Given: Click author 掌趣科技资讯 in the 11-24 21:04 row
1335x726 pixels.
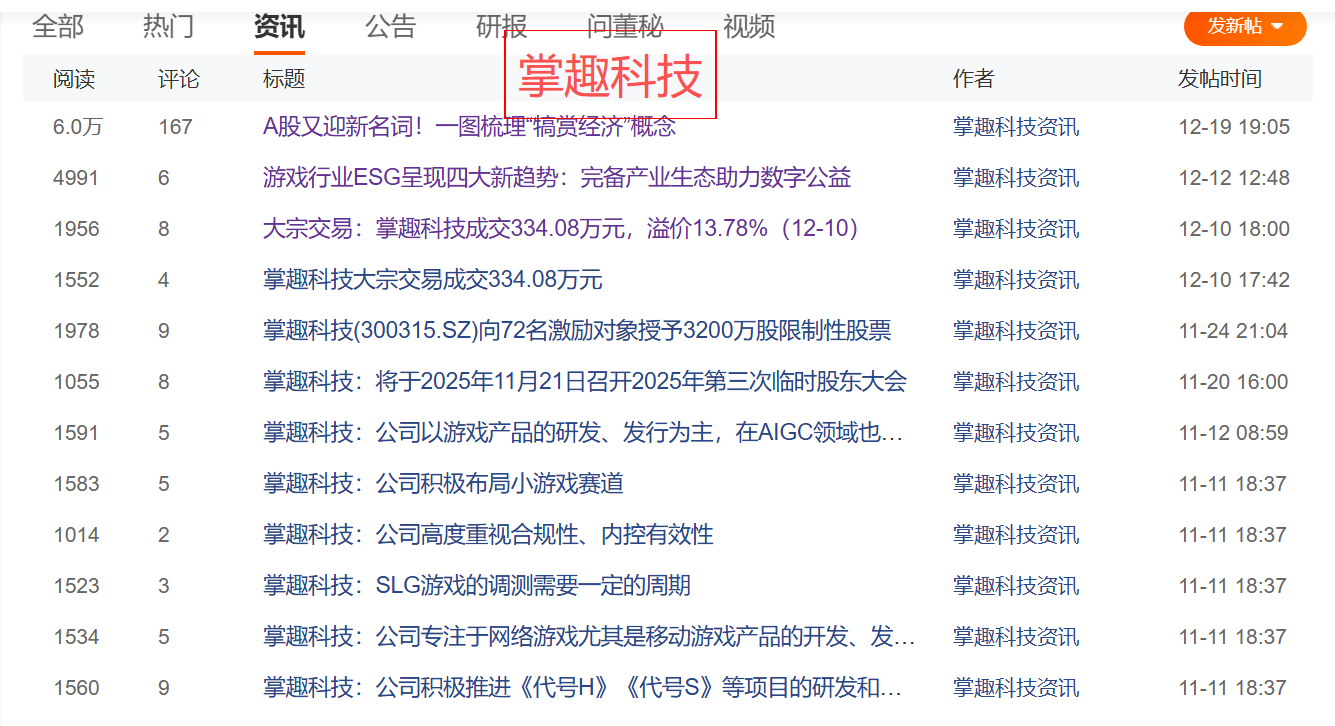Looking at the screenshot, I should coord(1016,331).
